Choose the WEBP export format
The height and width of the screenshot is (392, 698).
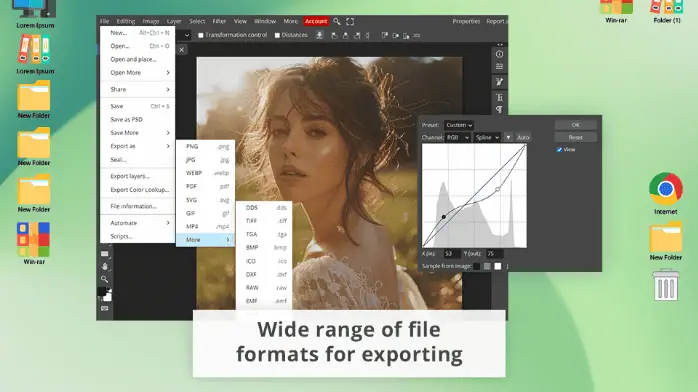[205, 173]
